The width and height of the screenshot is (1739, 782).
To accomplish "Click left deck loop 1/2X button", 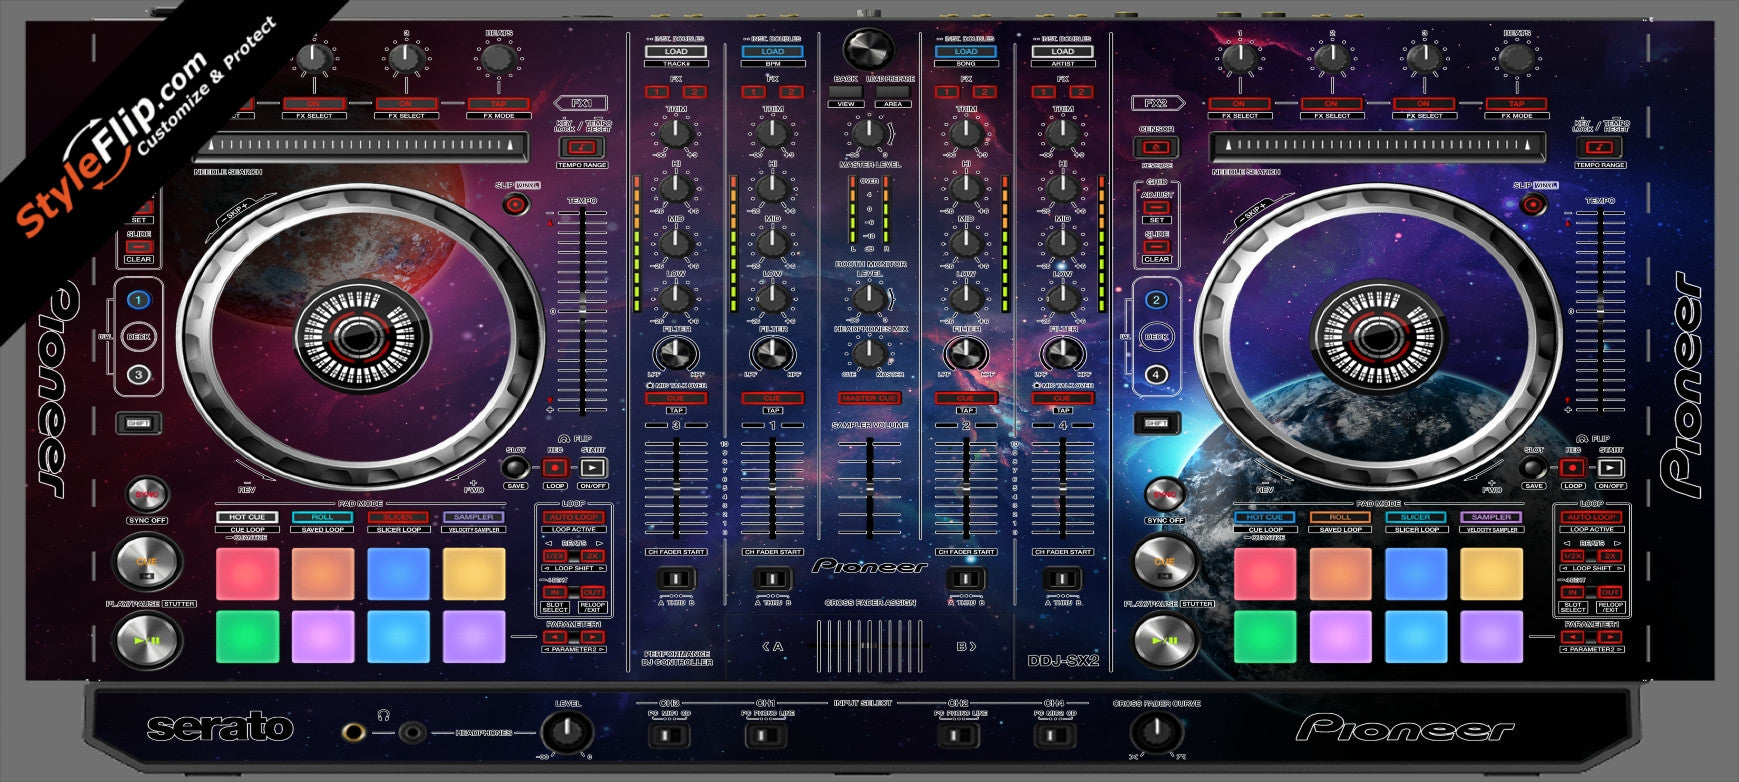I will tap(555, 556).
